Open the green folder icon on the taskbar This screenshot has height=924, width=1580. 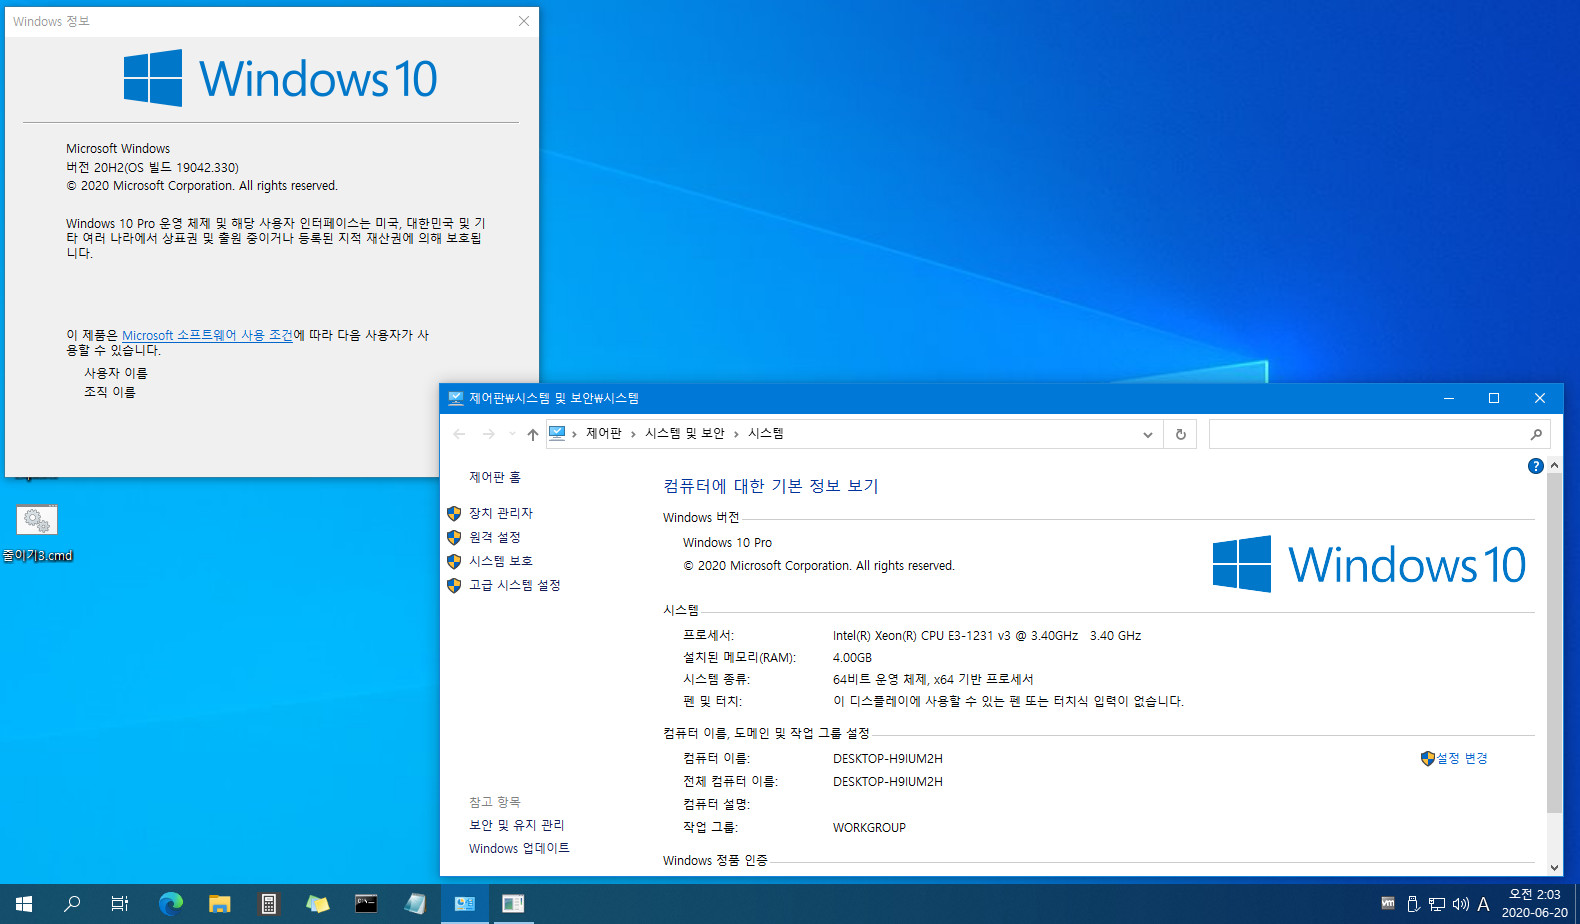[318, 904]
